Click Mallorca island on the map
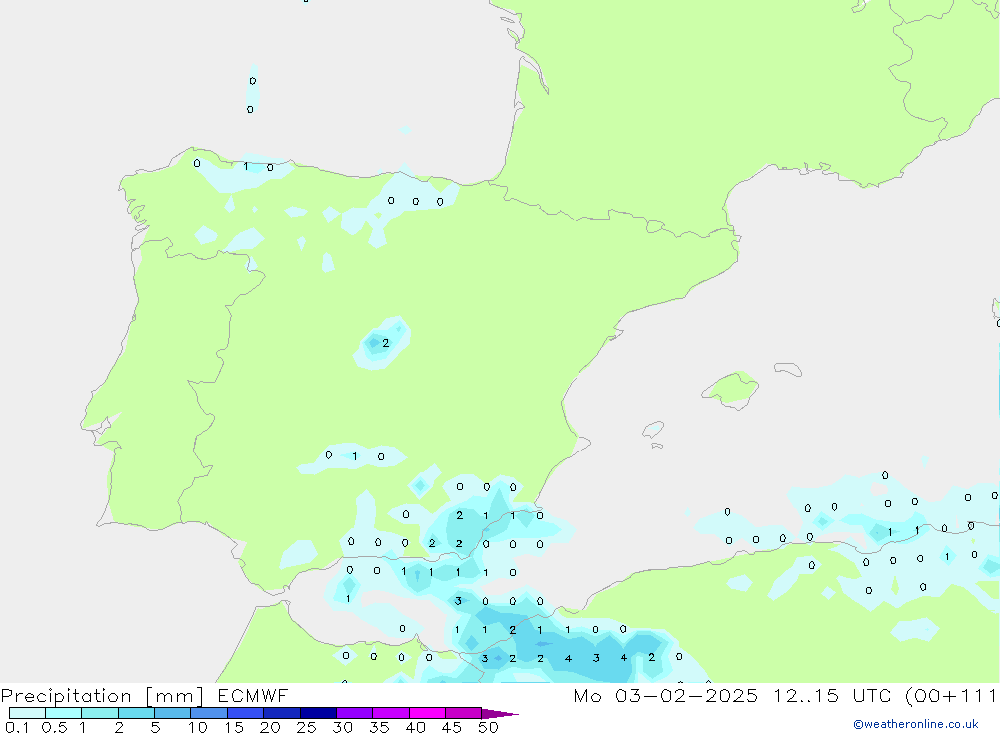1000x733 pixels. pyautogui.click(x=731, y=388)
